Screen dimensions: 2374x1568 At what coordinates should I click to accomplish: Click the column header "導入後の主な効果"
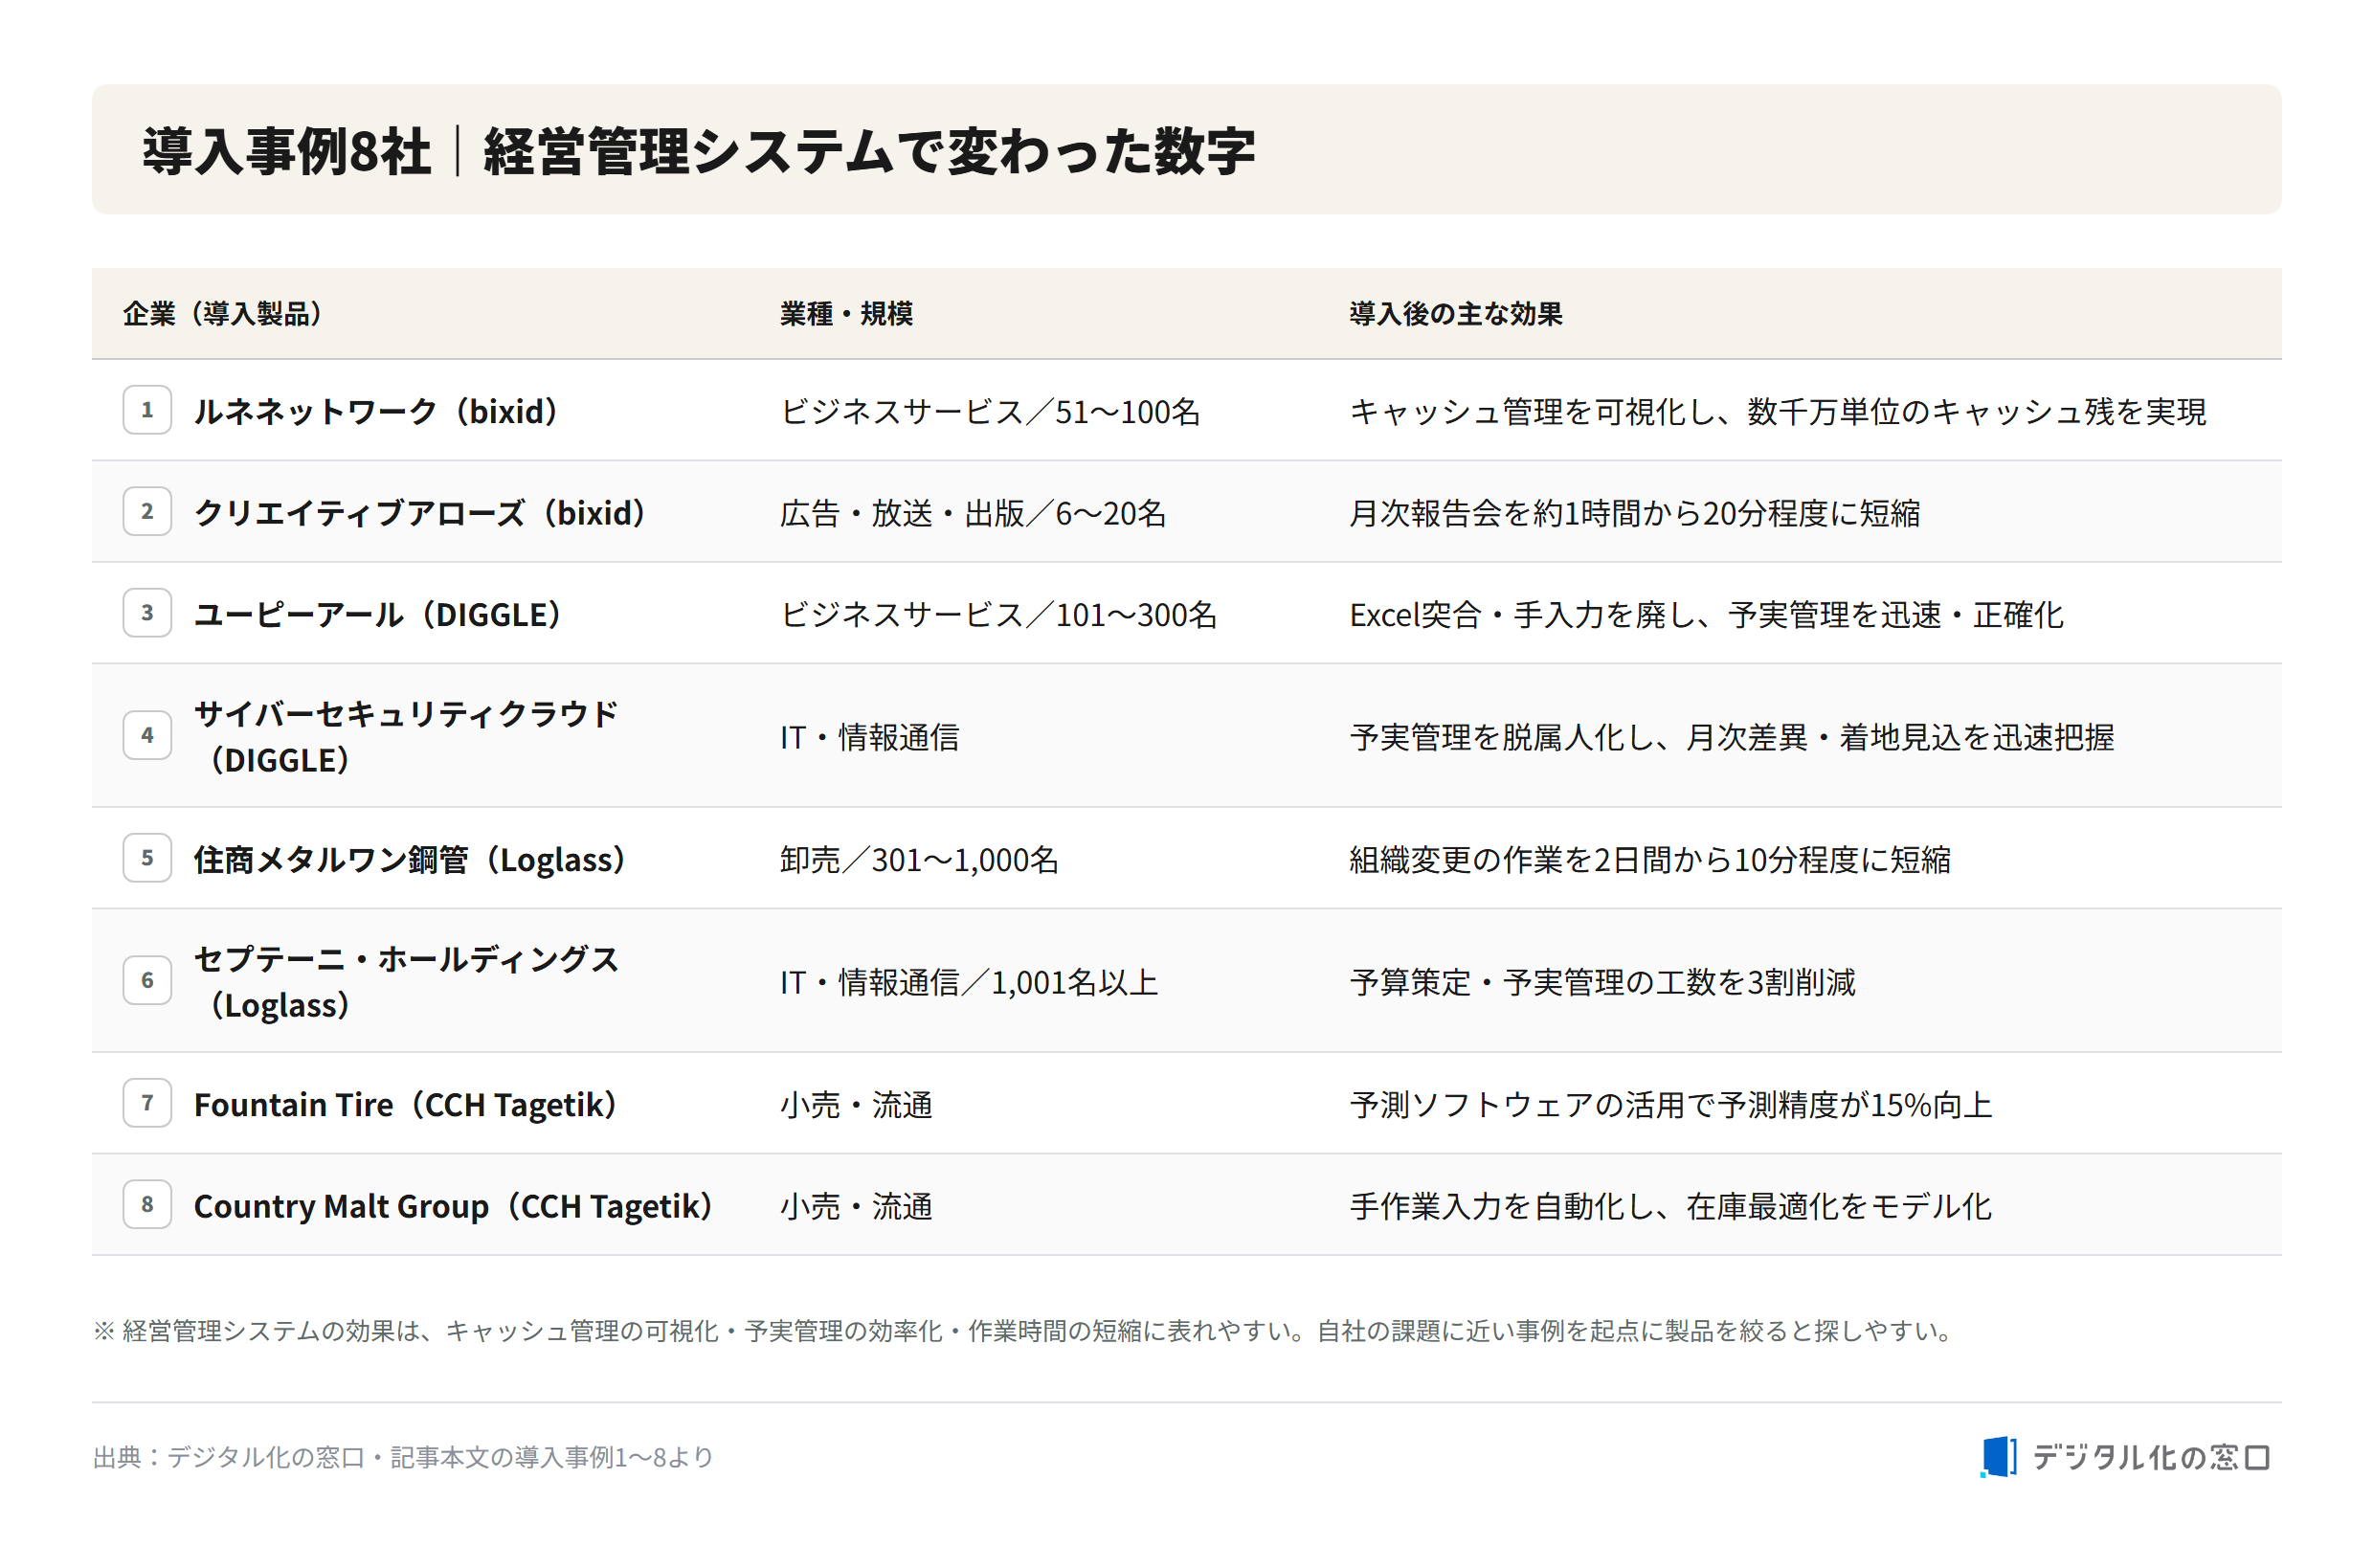pyautogui.click(x=1455, y=314)
